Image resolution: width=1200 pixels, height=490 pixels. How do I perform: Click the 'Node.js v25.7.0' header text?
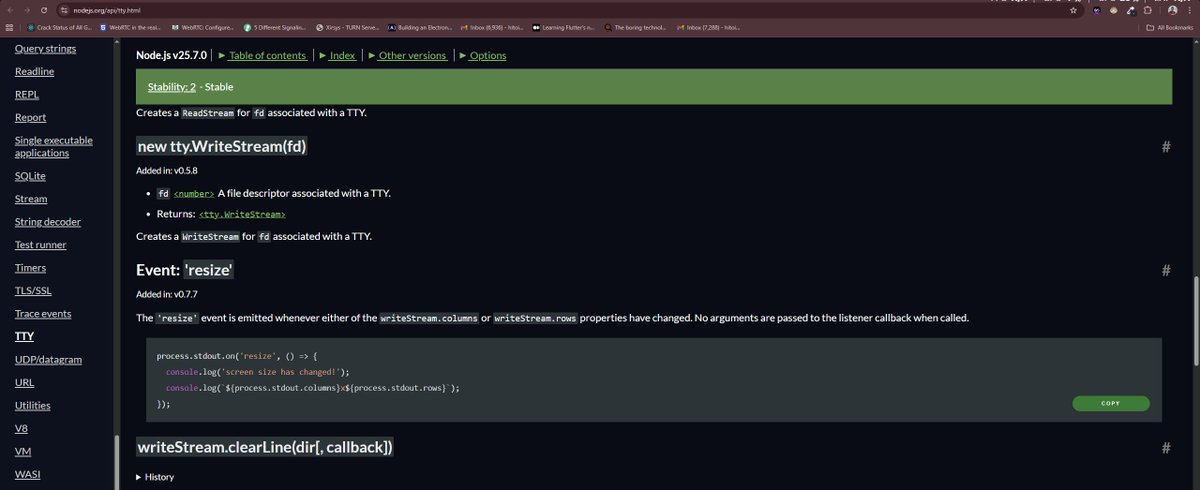pos(172,56)
